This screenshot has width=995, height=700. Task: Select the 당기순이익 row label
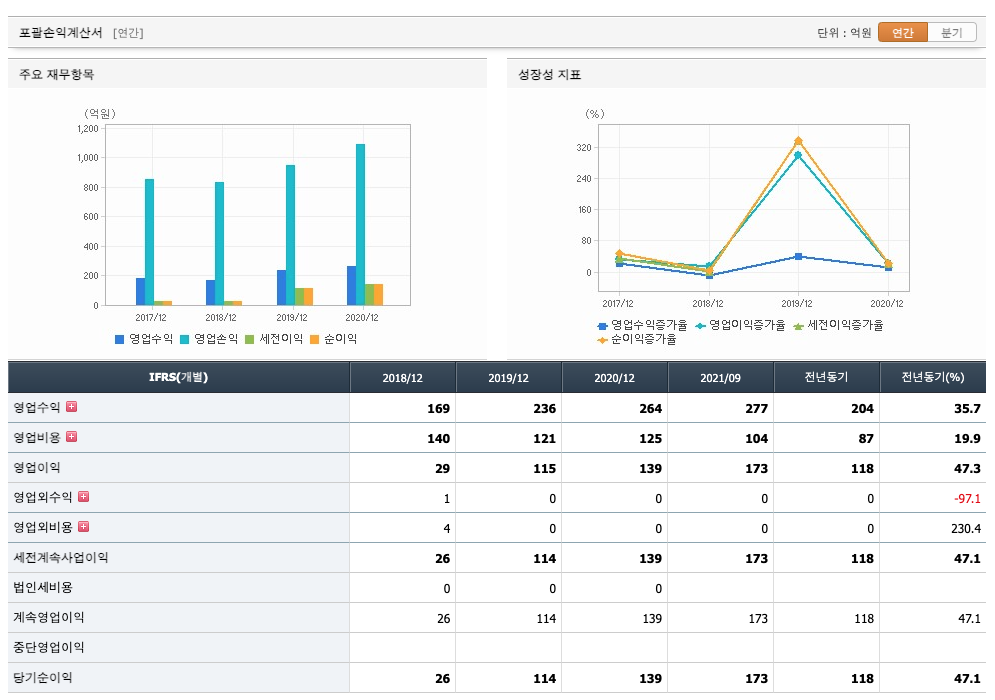coord(43,678)
